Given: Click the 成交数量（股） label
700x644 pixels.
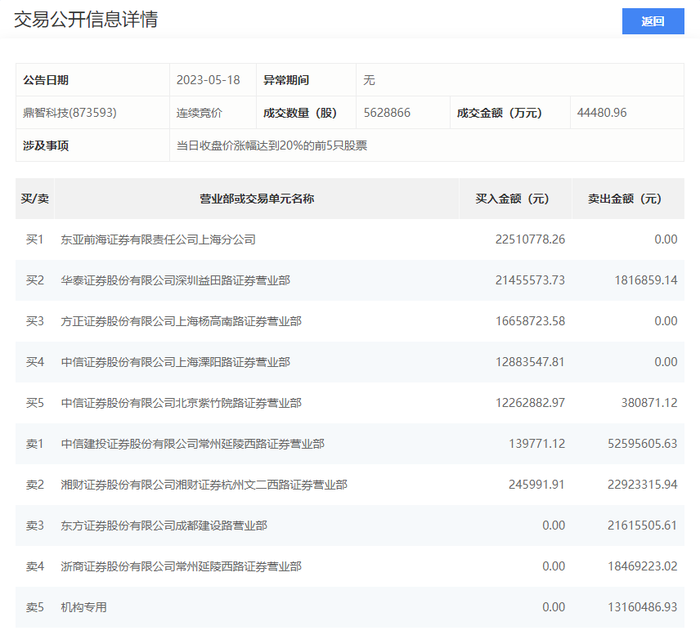Looking at the screenshot, I should (x=300, y=113).
